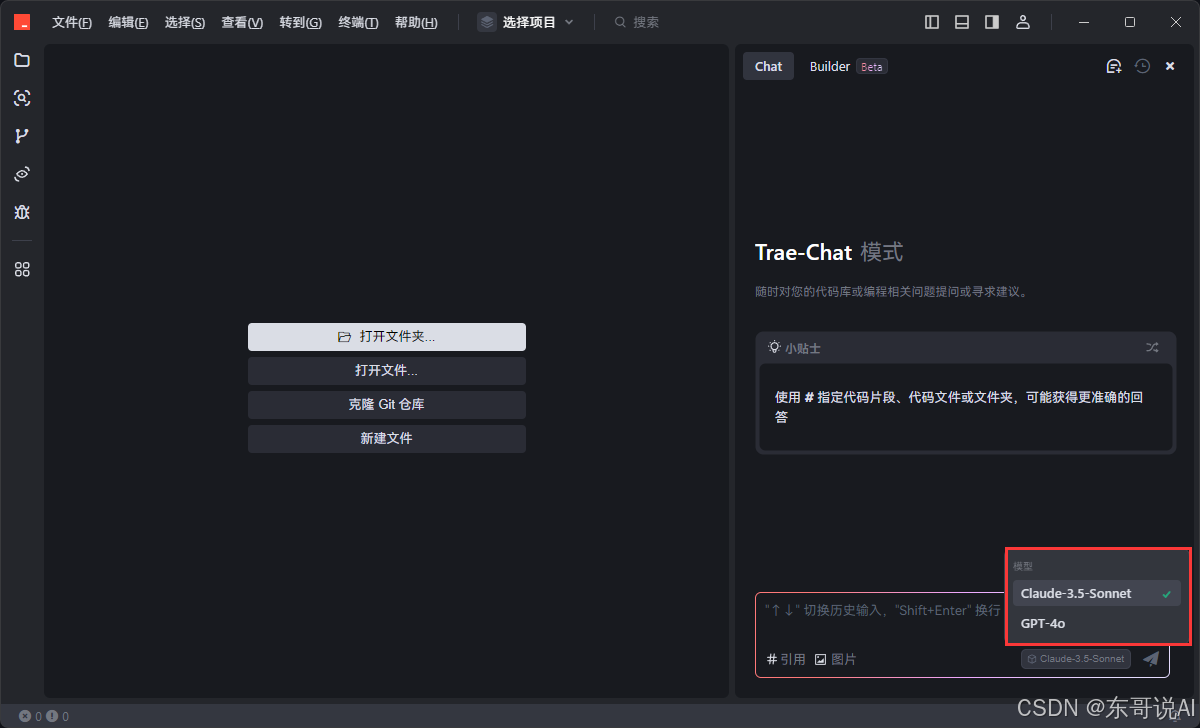Open the 文件(F) menu

tap(72, 22)
